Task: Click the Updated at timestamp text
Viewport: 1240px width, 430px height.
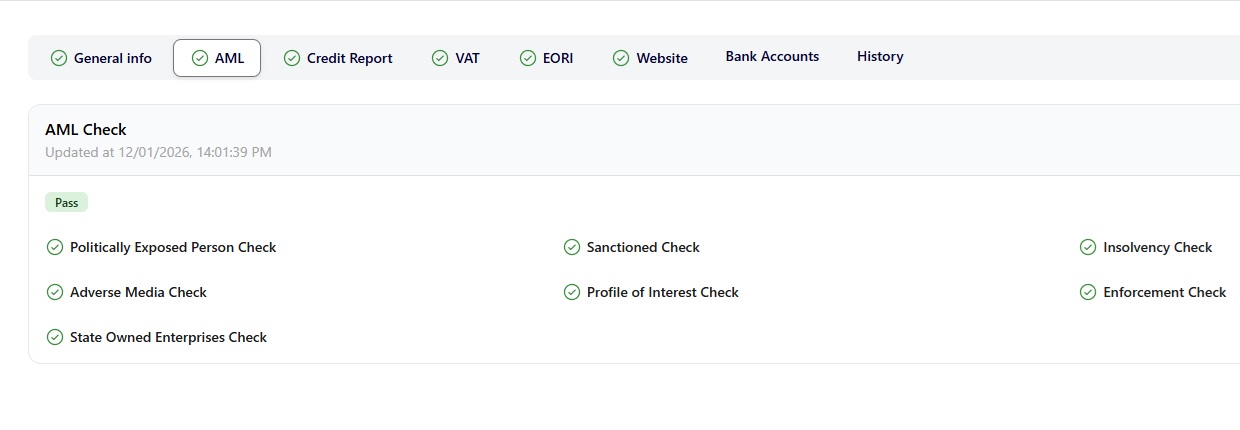Action: [x=158, y=152]
